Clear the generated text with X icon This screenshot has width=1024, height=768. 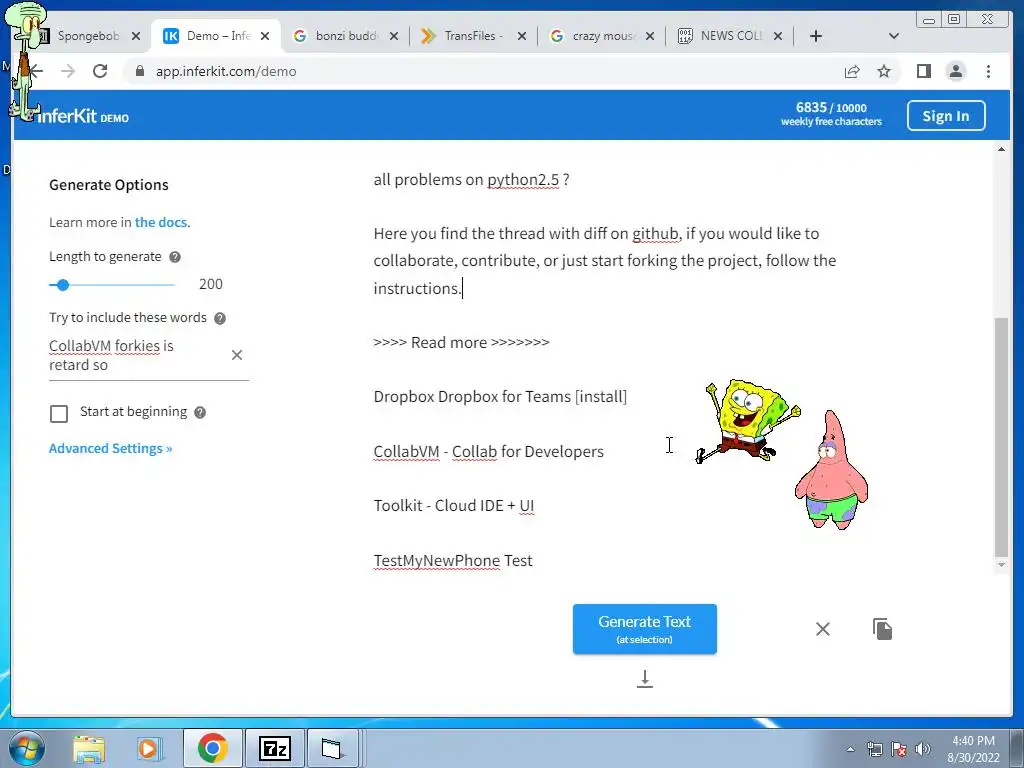point(823,629)
